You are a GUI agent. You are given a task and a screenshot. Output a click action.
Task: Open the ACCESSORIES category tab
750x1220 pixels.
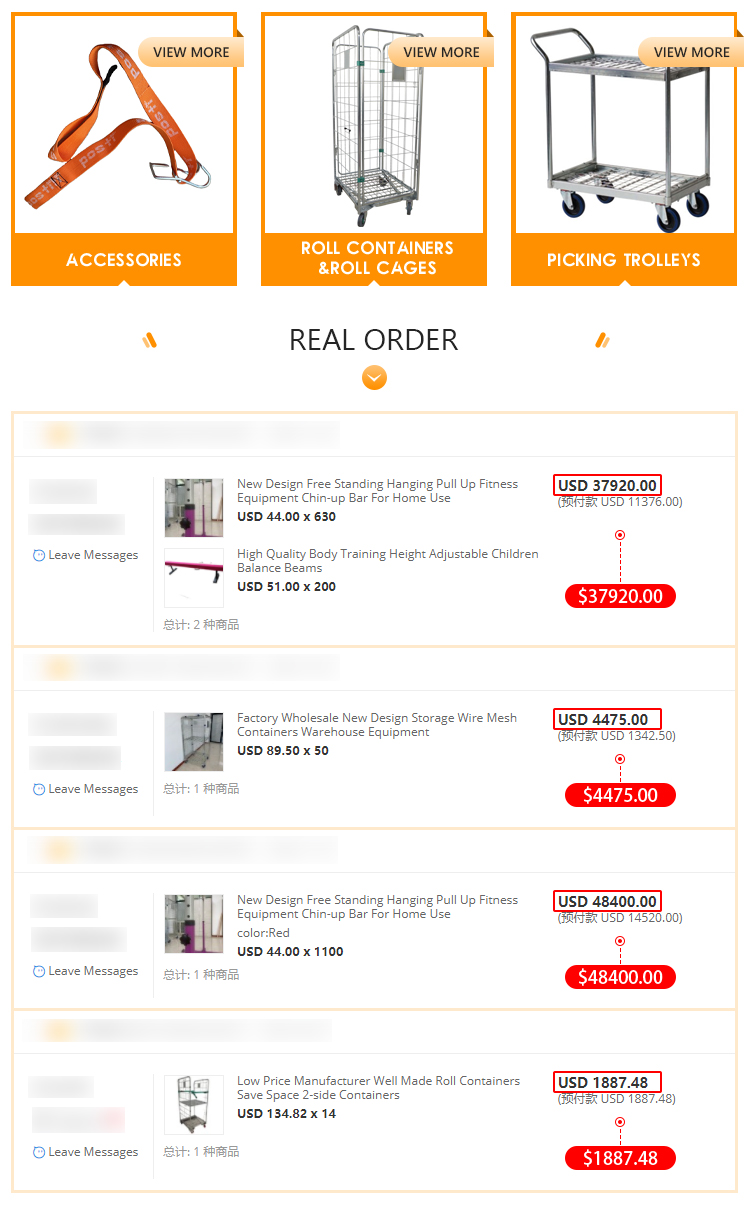[124, 260]
